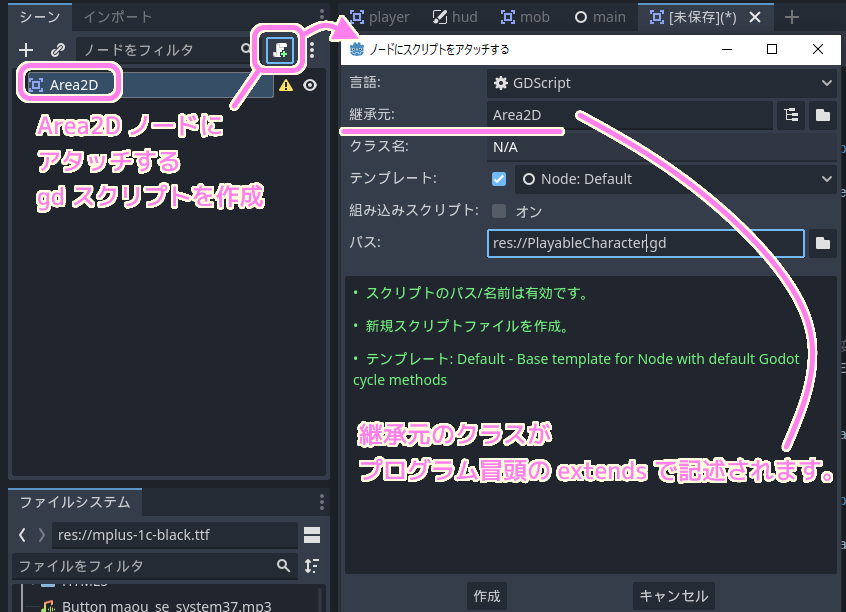Click the file sort icon in FileSystem panel
Viewport: 846px width, 612px height.
pos(314,565)
